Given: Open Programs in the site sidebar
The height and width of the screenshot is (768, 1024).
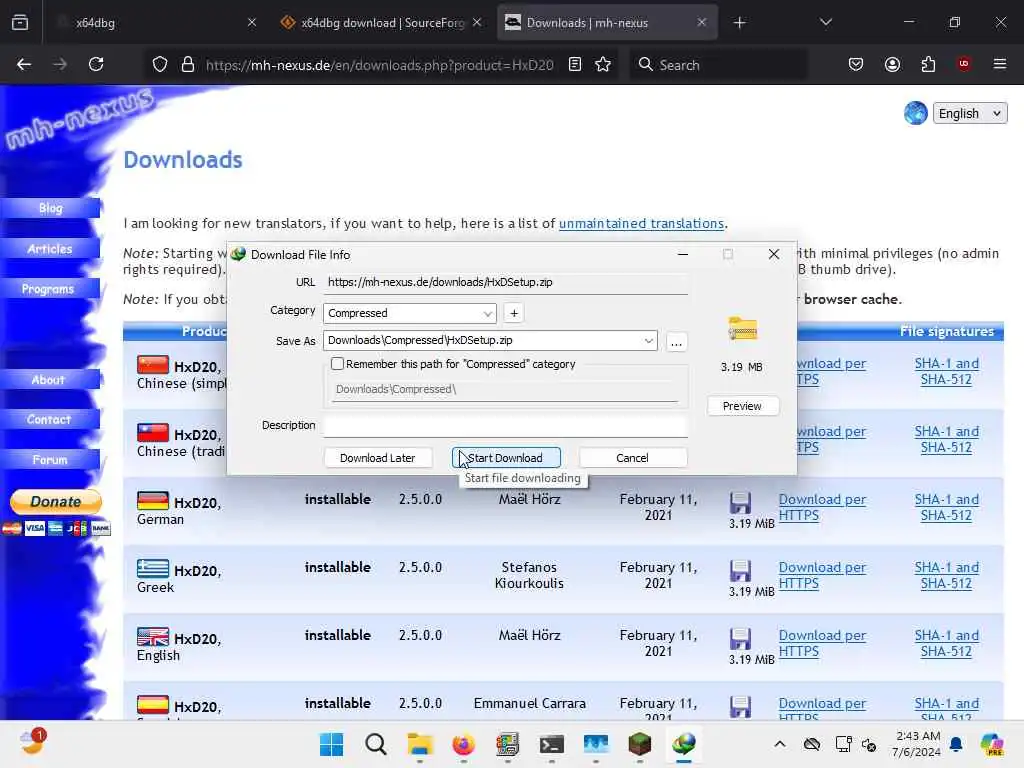Looking at the screenshot, I should point(50,289).
